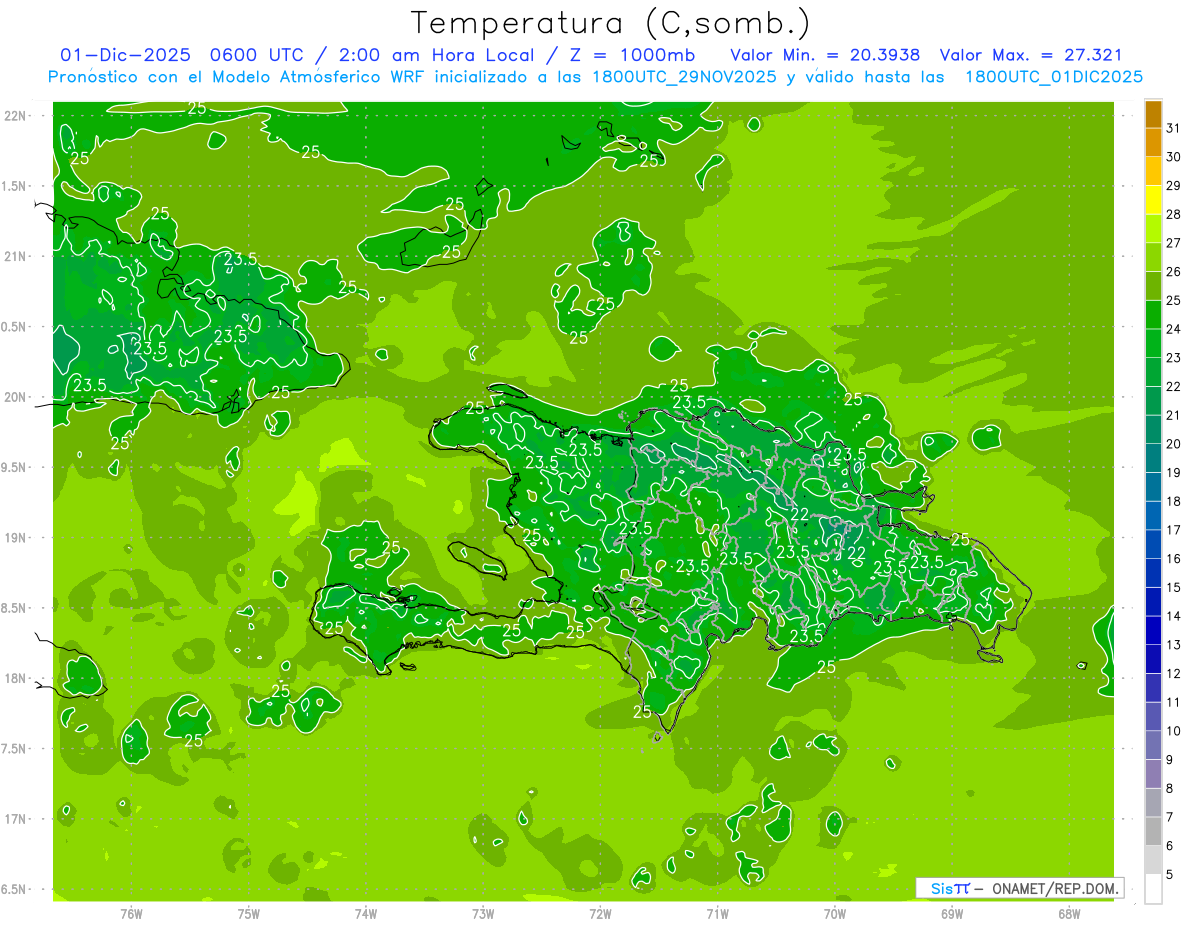Click the 'Temperatura (C,somb.)' map title
The height and width of the screenshot is (927, 1200).
point(611,23)
